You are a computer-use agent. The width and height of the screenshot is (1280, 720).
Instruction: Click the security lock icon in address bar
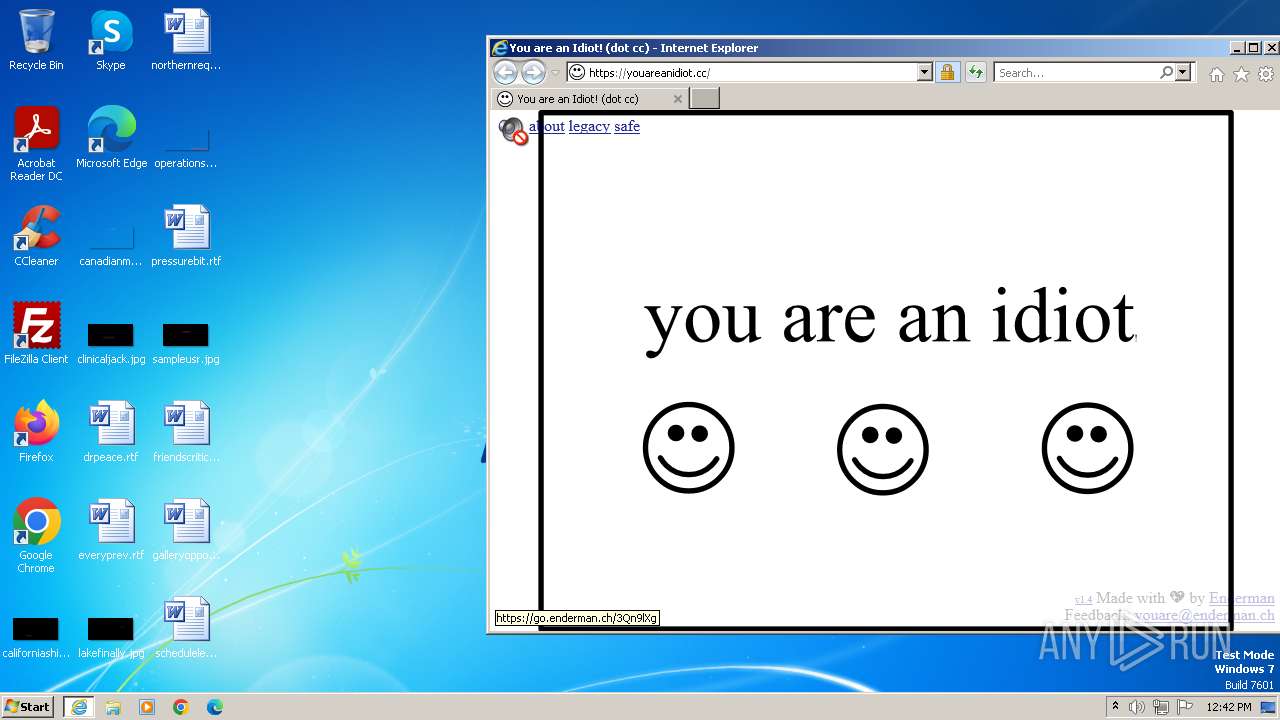click(x=947, y=72)
